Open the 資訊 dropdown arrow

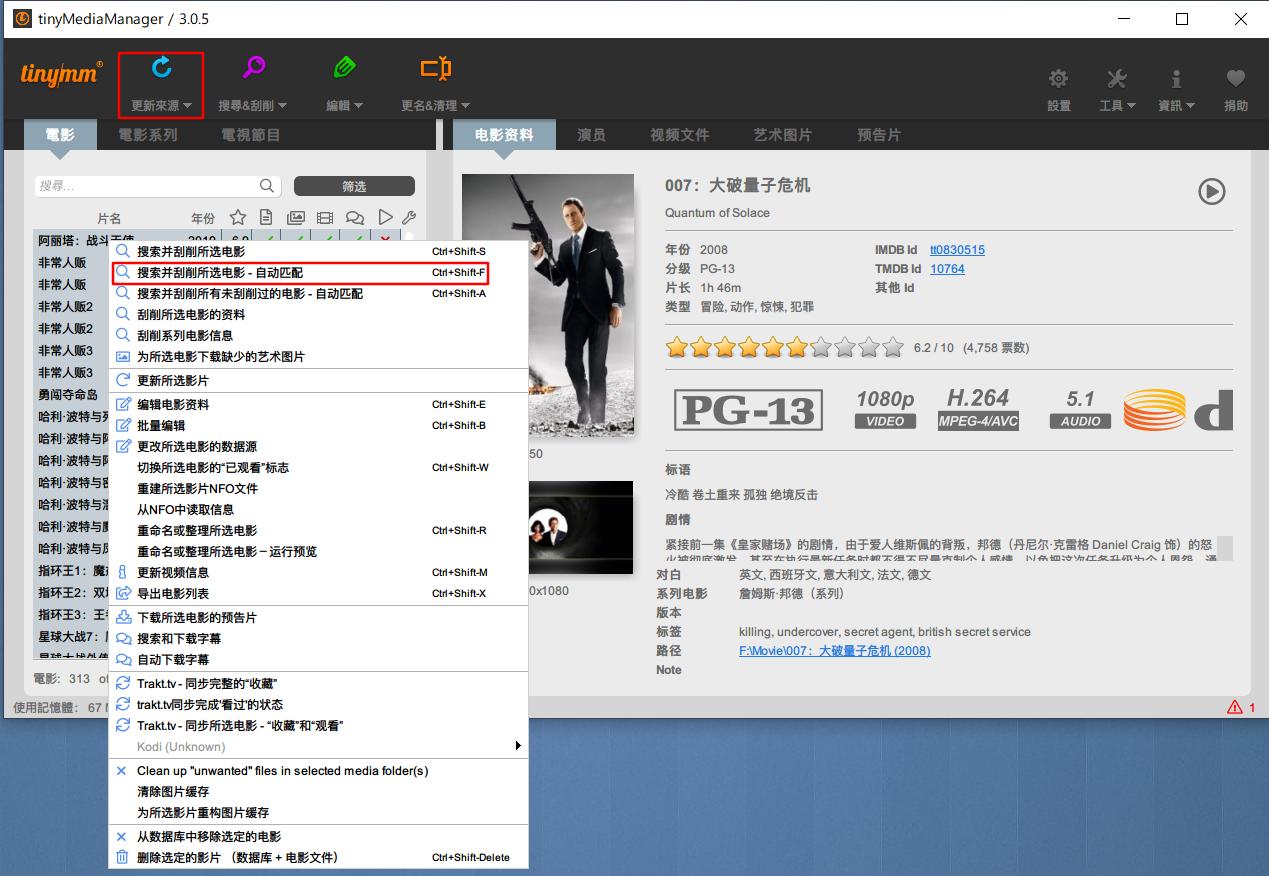[1191, 105]
